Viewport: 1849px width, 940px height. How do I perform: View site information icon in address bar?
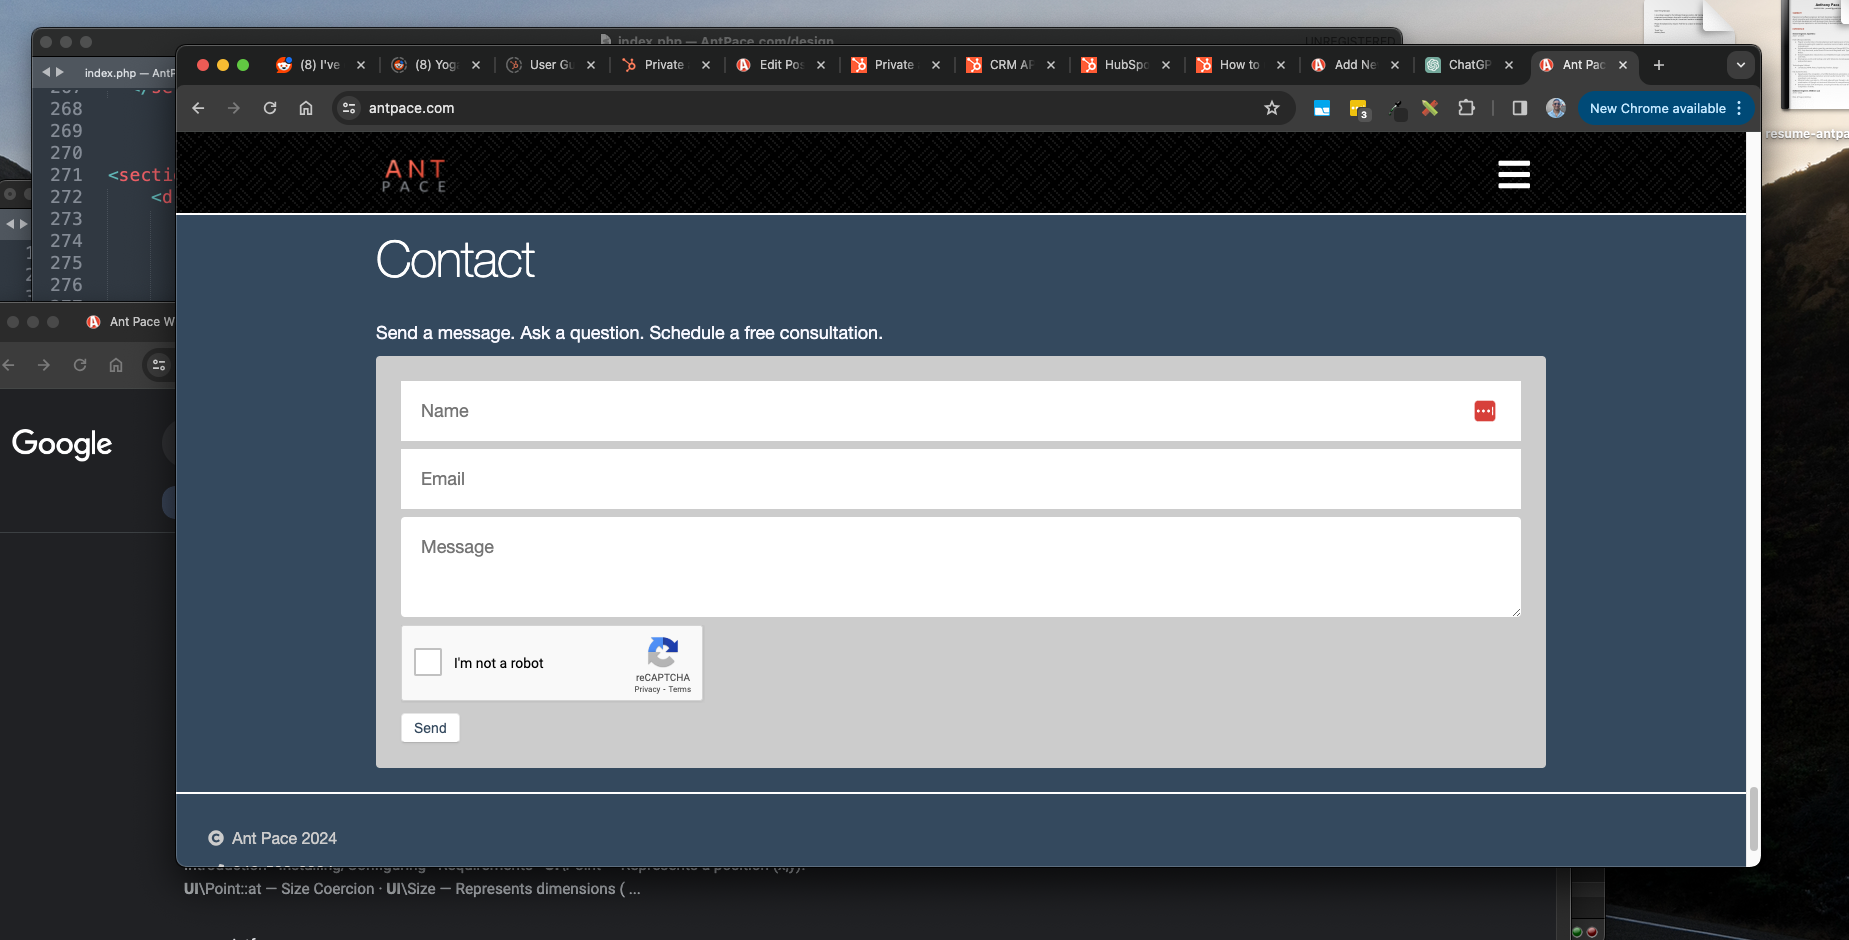pyautogui.click(x=349, y=108)
